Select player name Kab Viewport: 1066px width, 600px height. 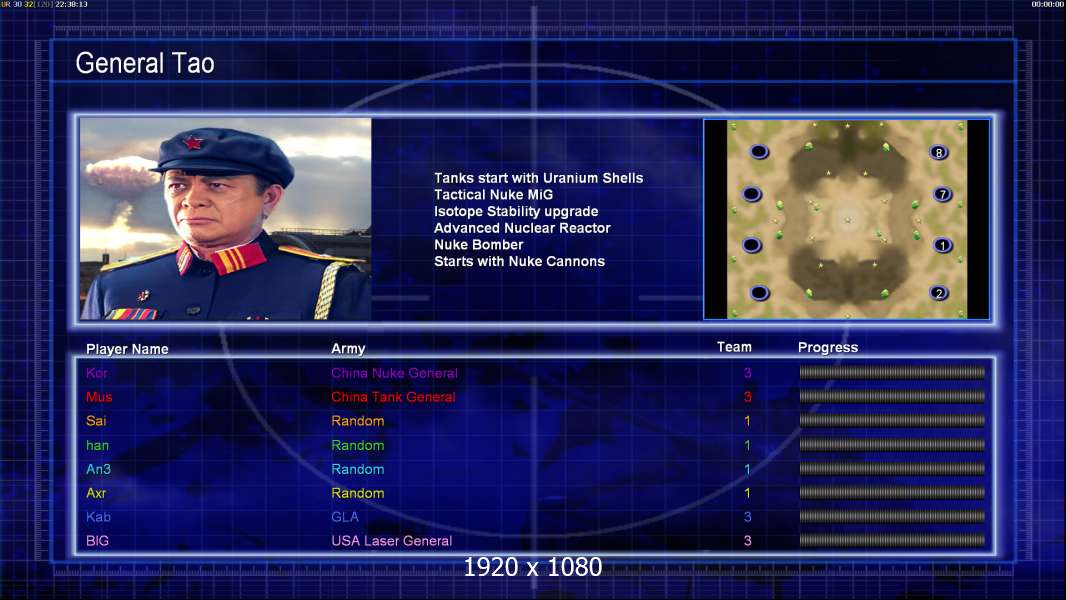99,517
